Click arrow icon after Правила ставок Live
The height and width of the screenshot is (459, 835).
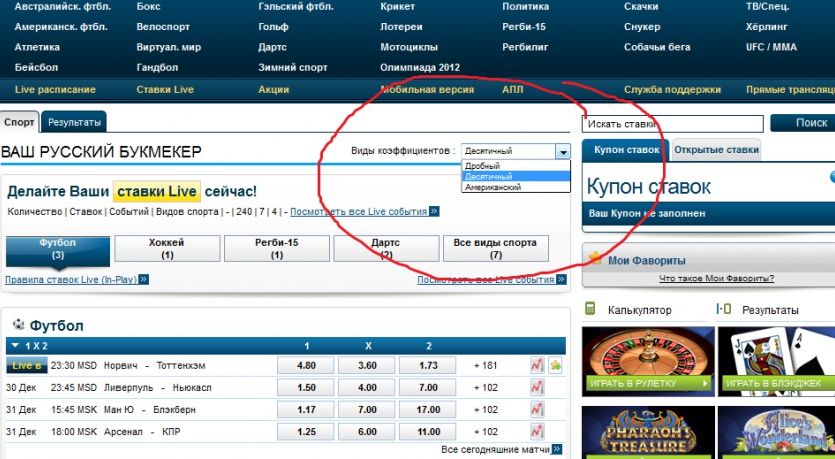coord(144,279)
